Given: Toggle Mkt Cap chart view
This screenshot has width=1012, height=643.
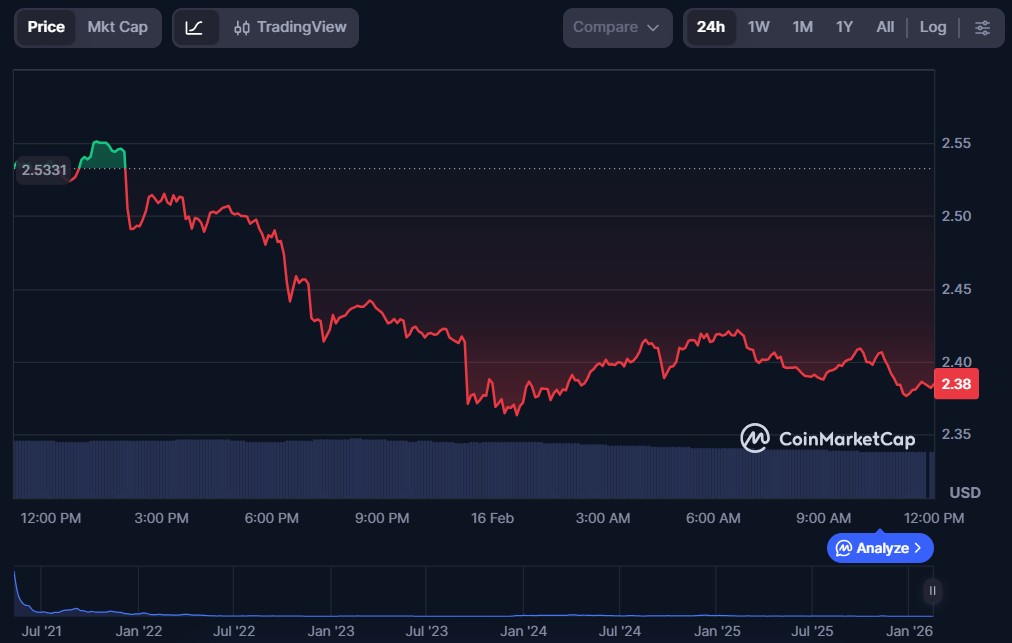Looking at the screenshot, I should pos(117,27).
